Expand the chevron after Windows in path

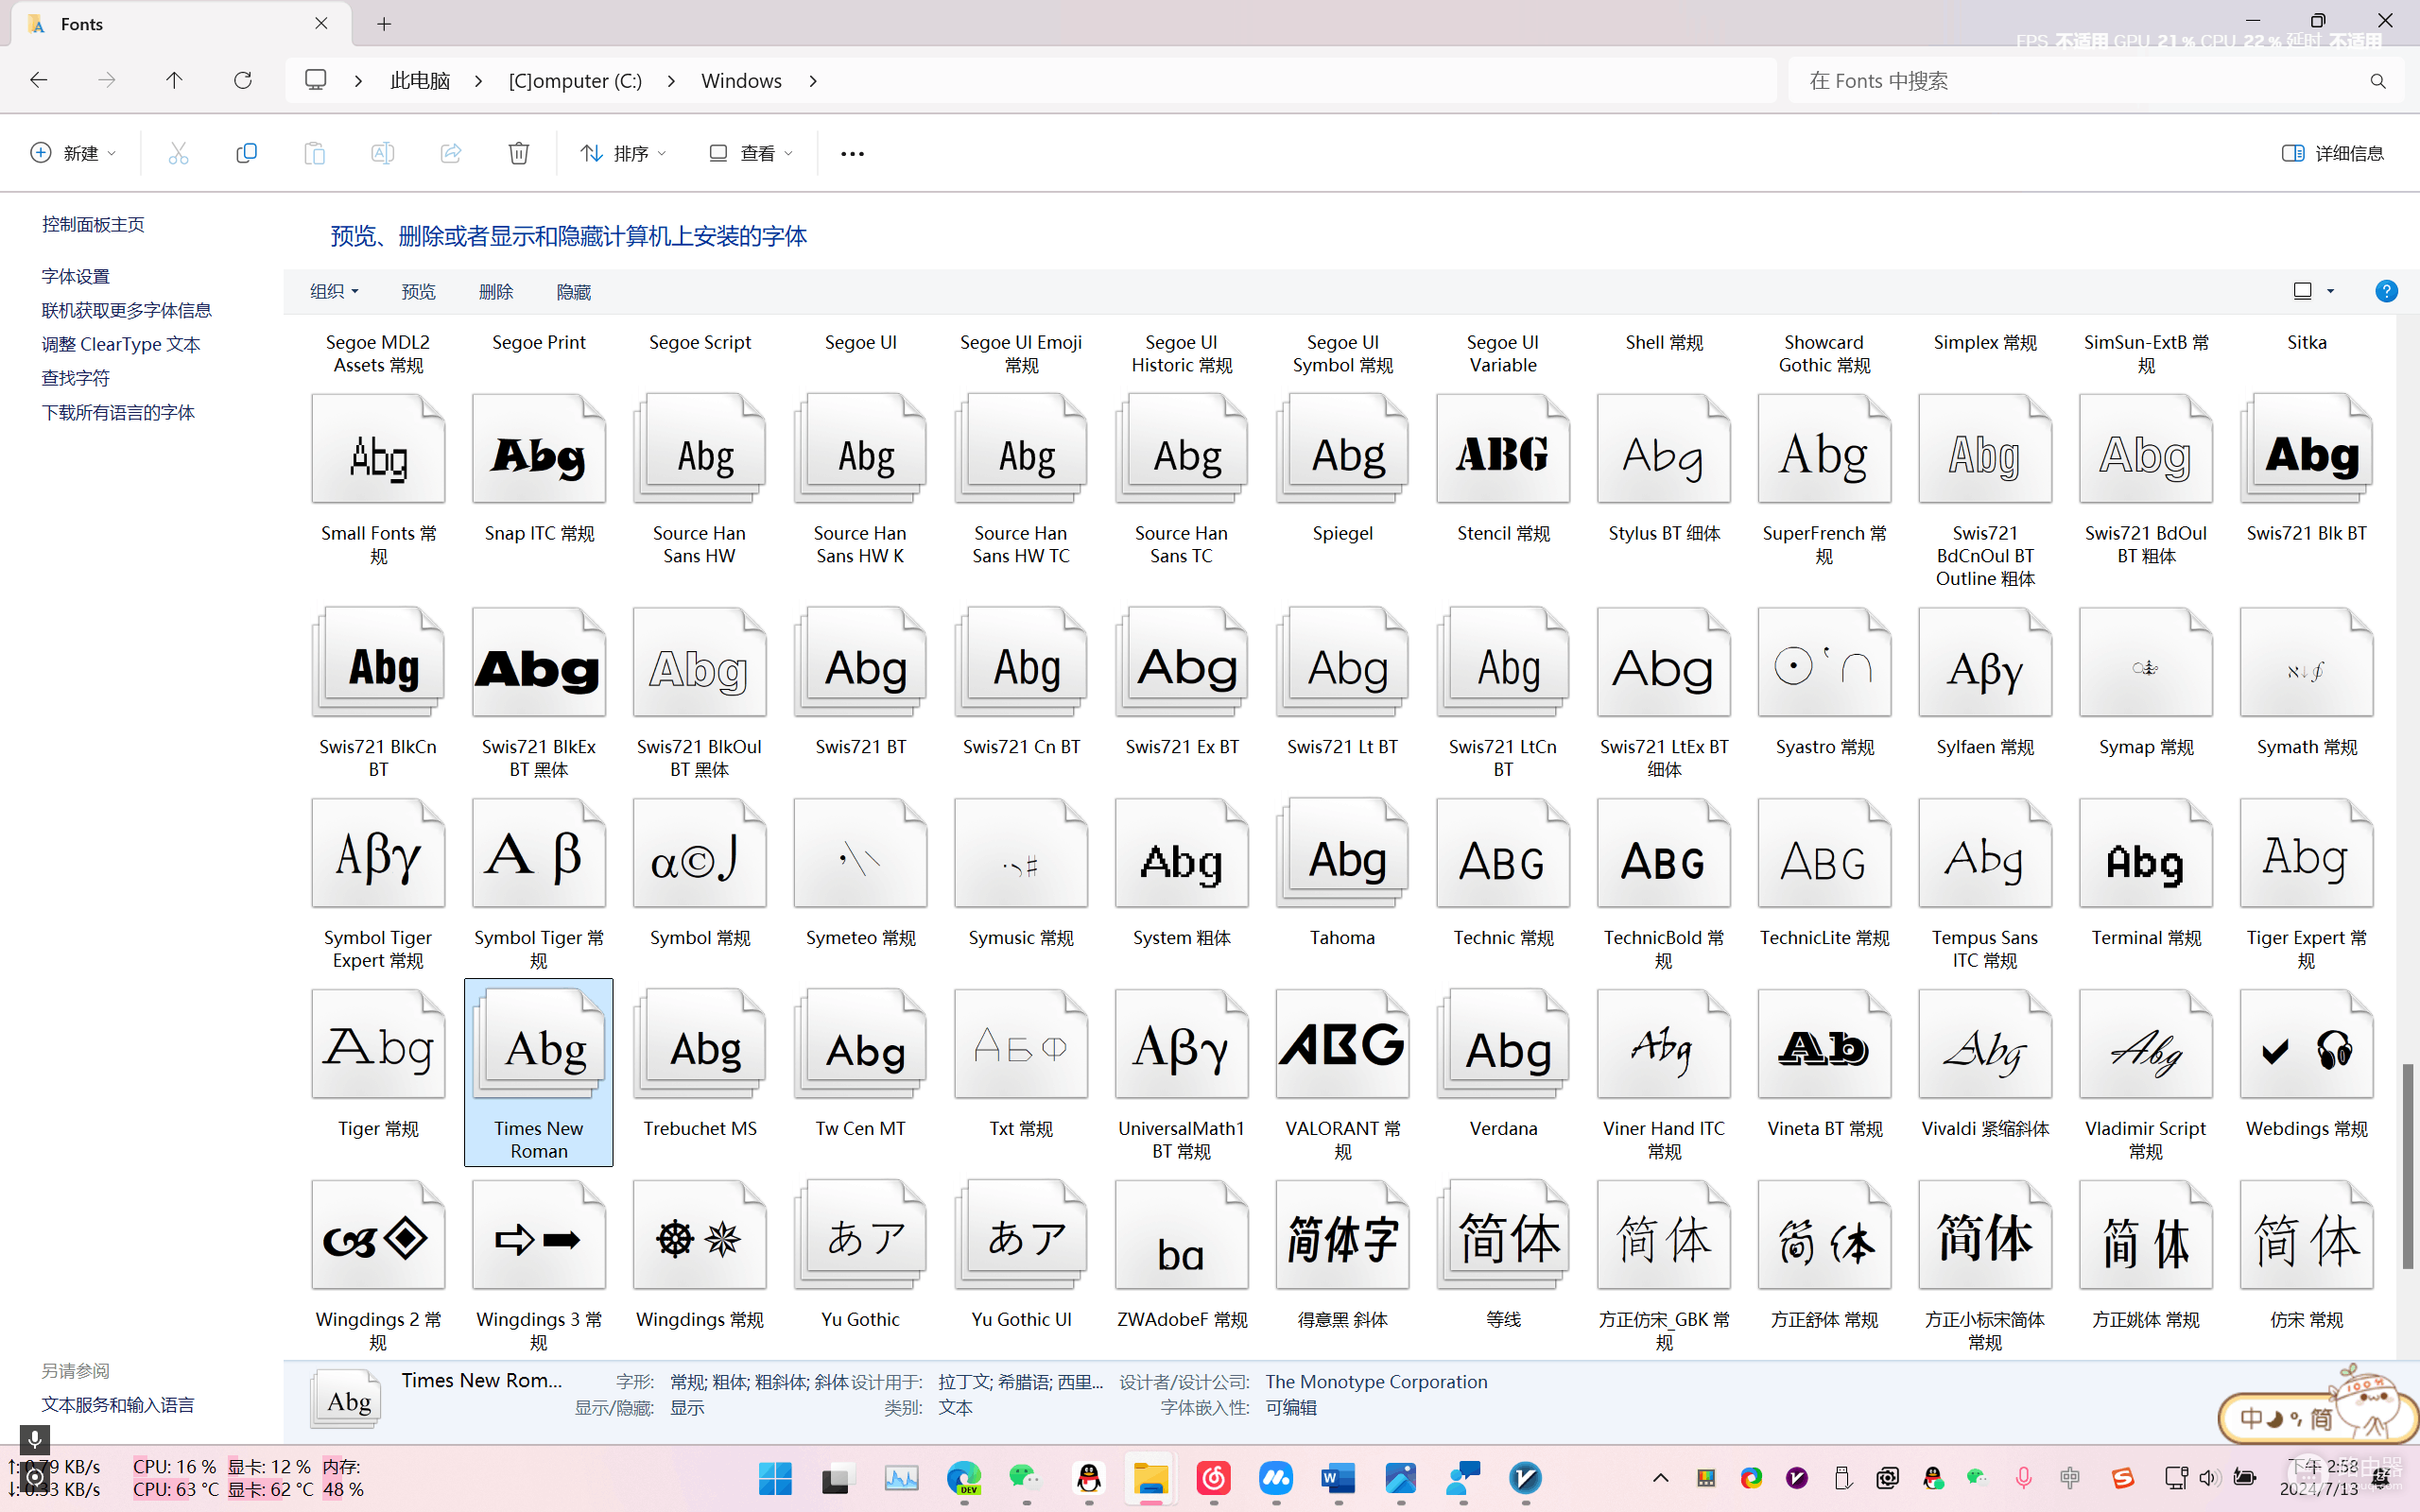[x=813, y=81]
